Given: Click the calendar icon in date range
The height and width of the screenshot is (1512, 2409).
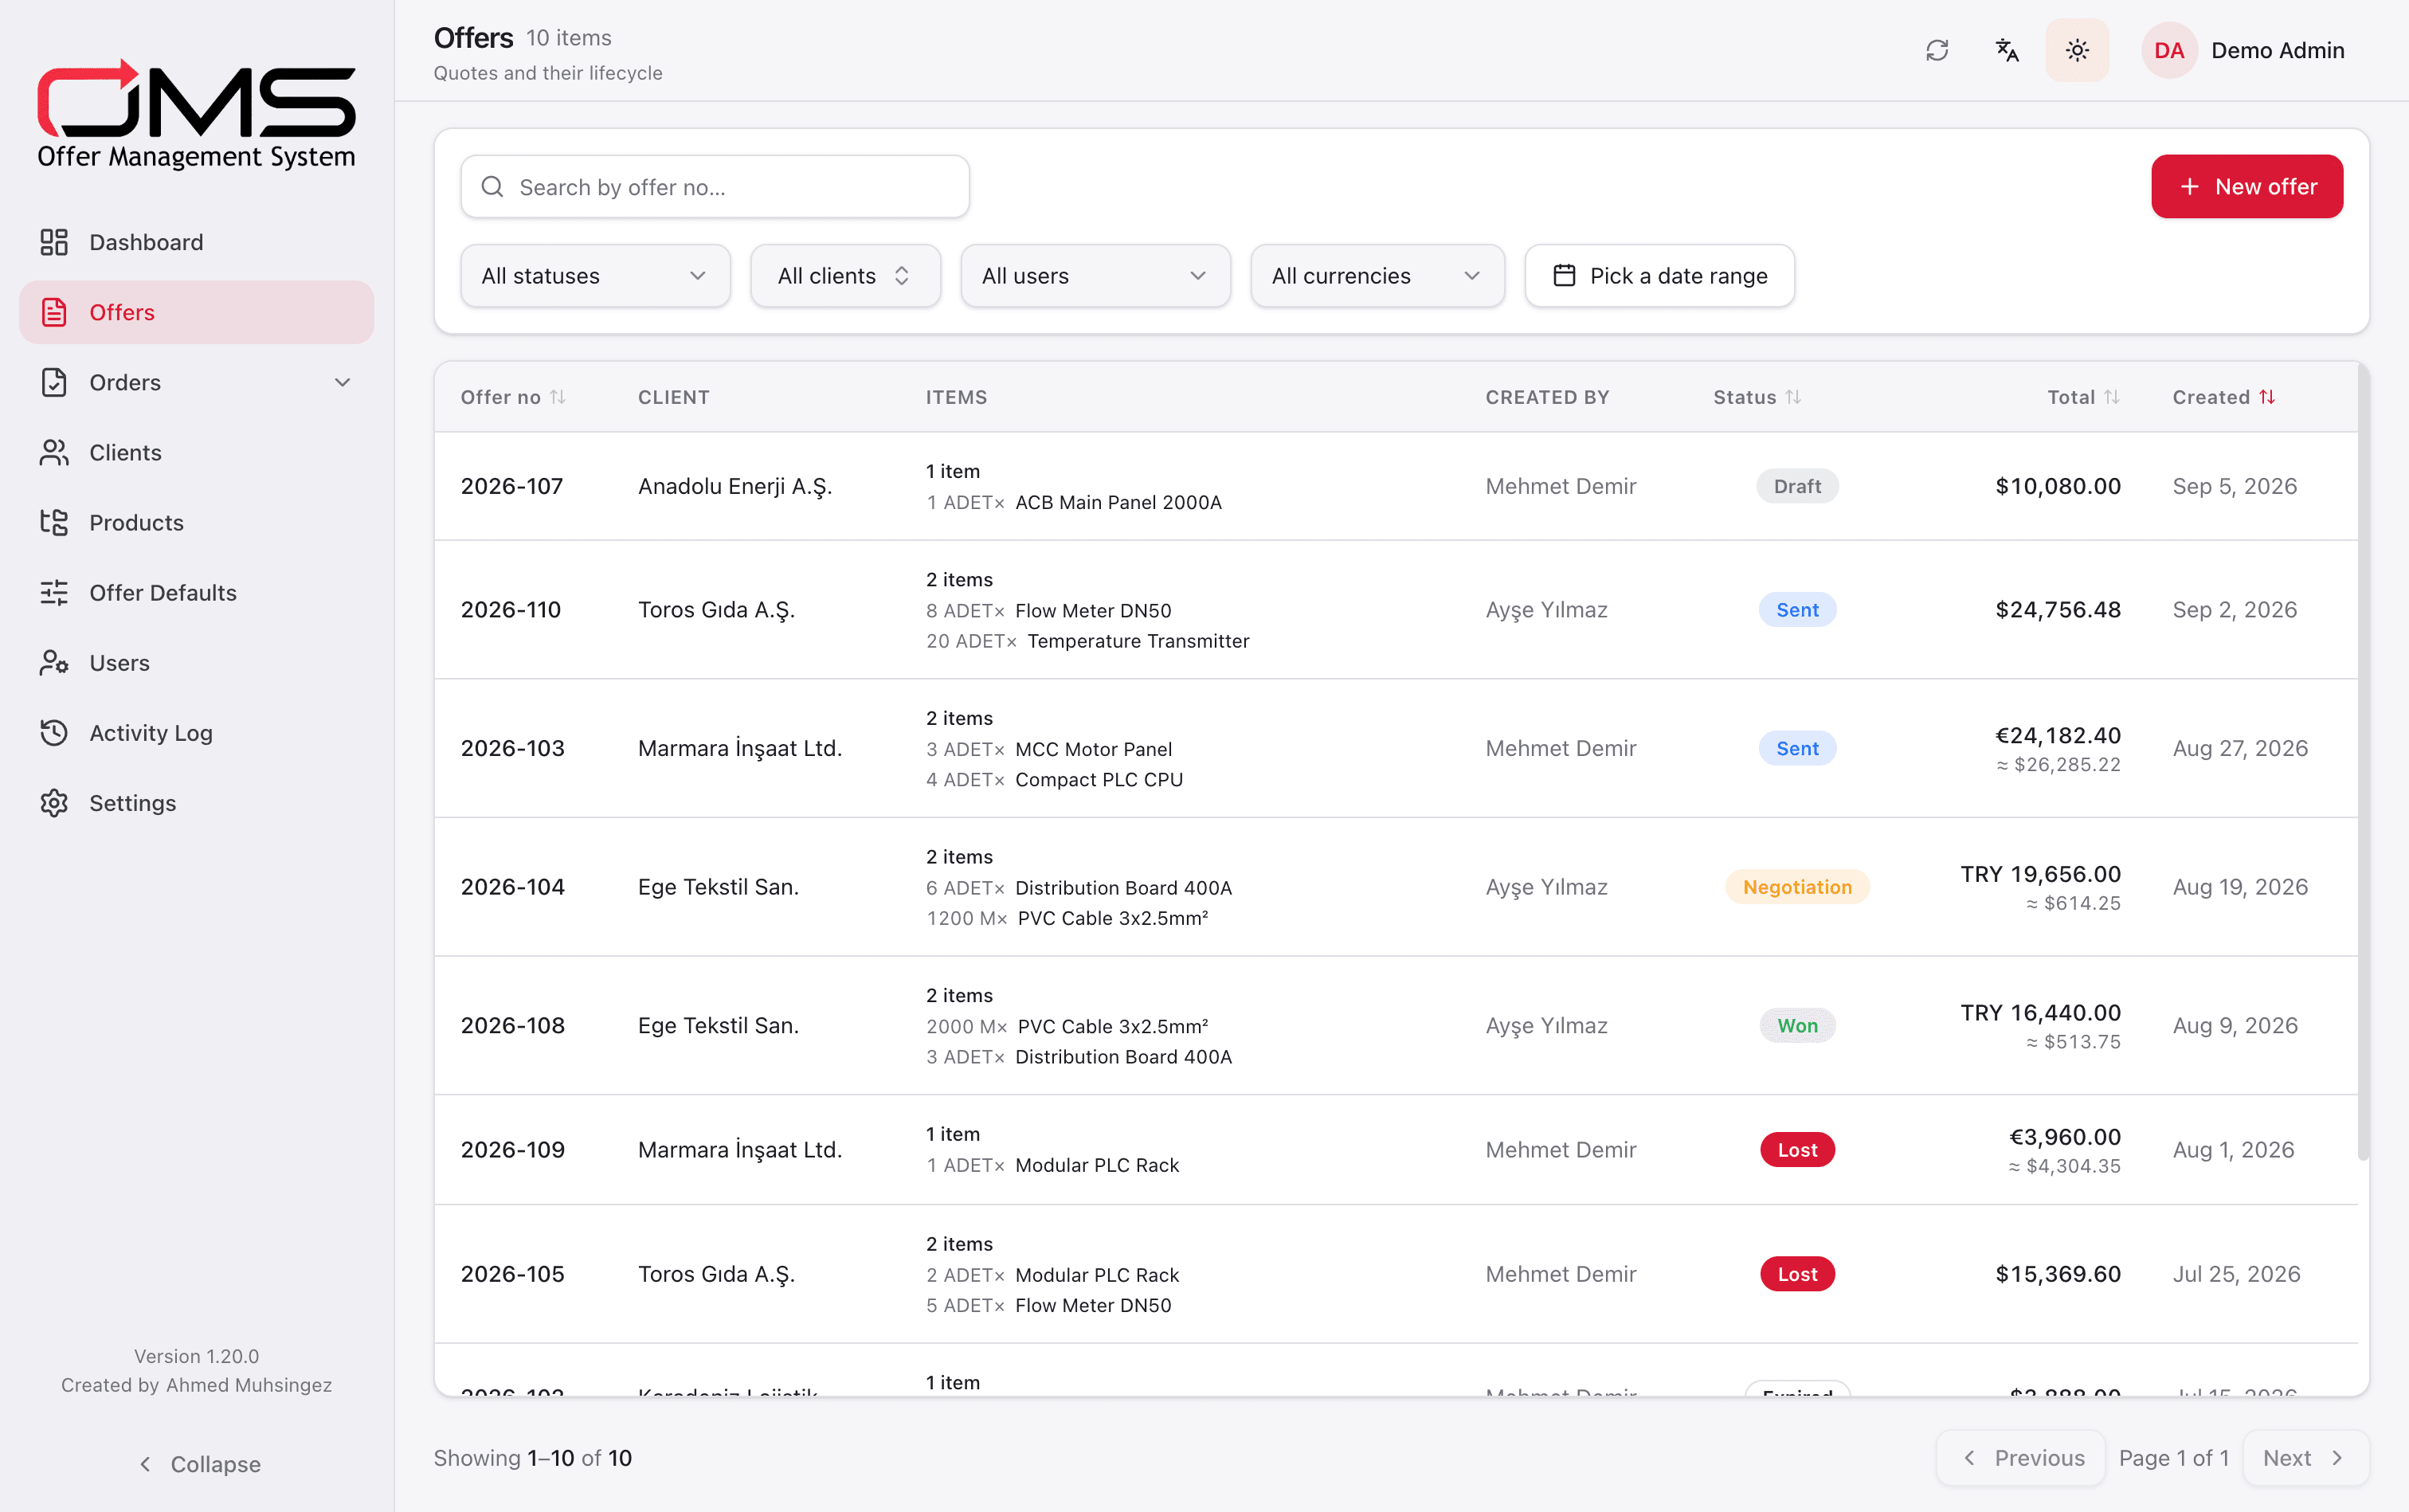Looking at the screenshot, I should point(1564,275).
